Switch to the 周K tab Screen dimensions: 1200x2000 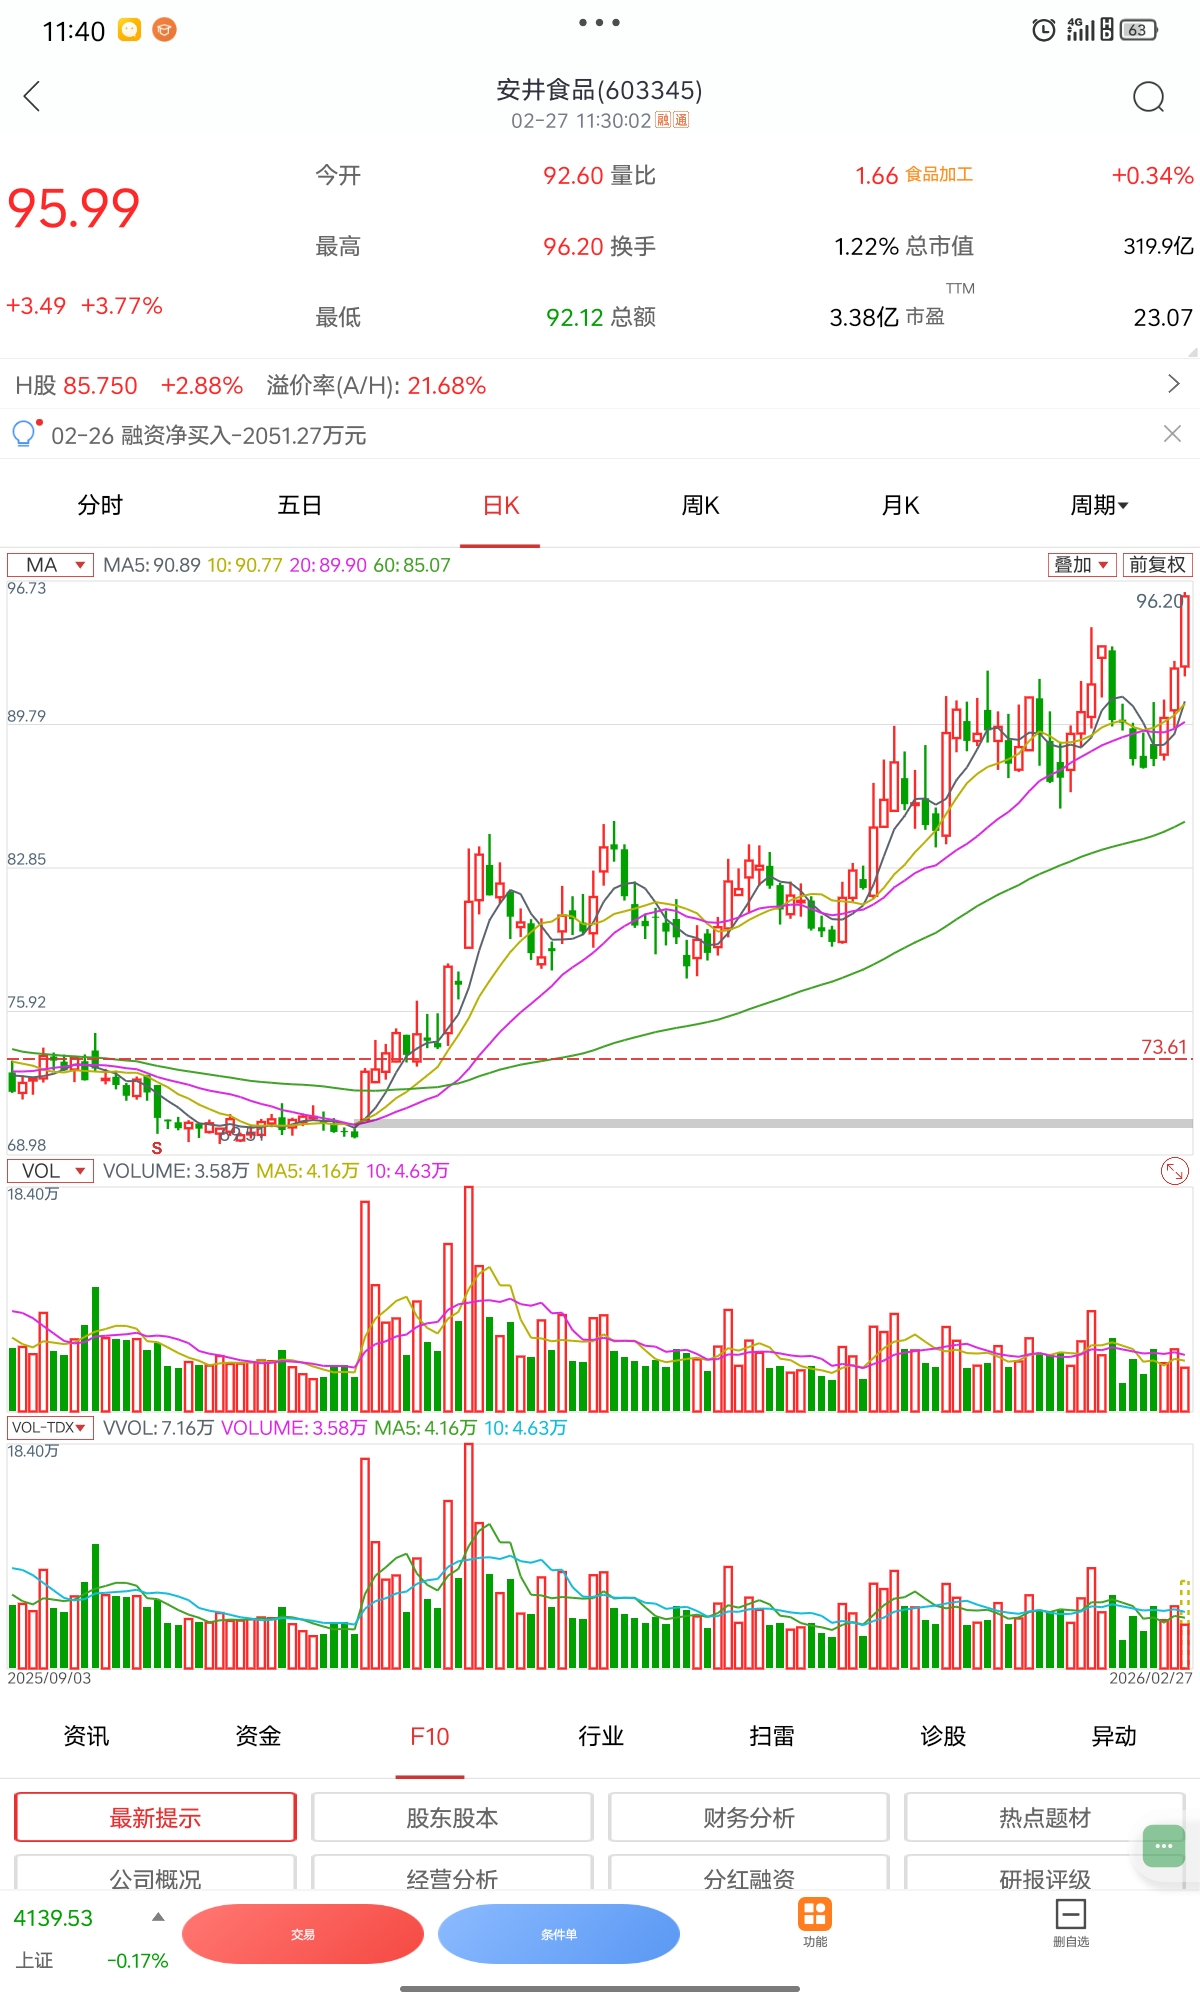click(x=700, y=506)
